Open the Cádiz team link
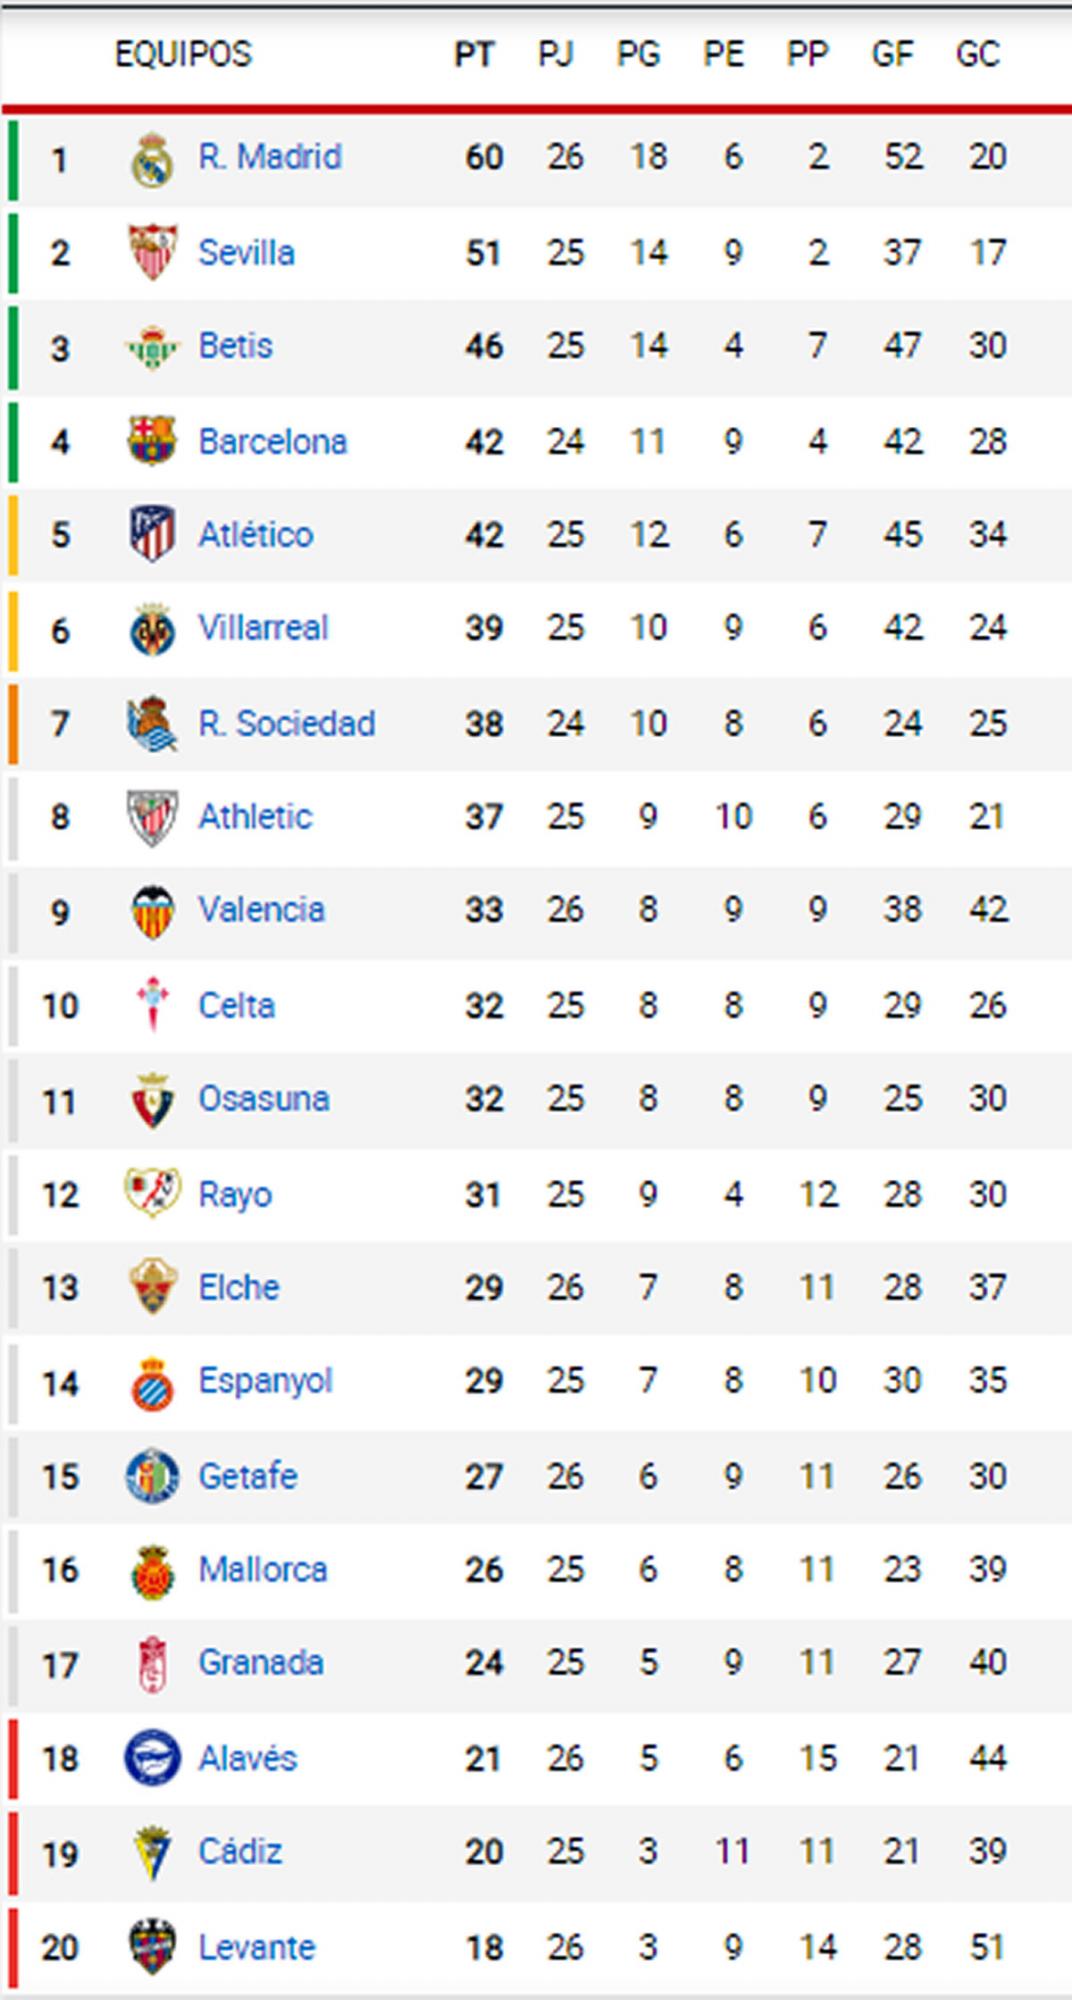The image size is (1072, 2000). (240, 1851)
